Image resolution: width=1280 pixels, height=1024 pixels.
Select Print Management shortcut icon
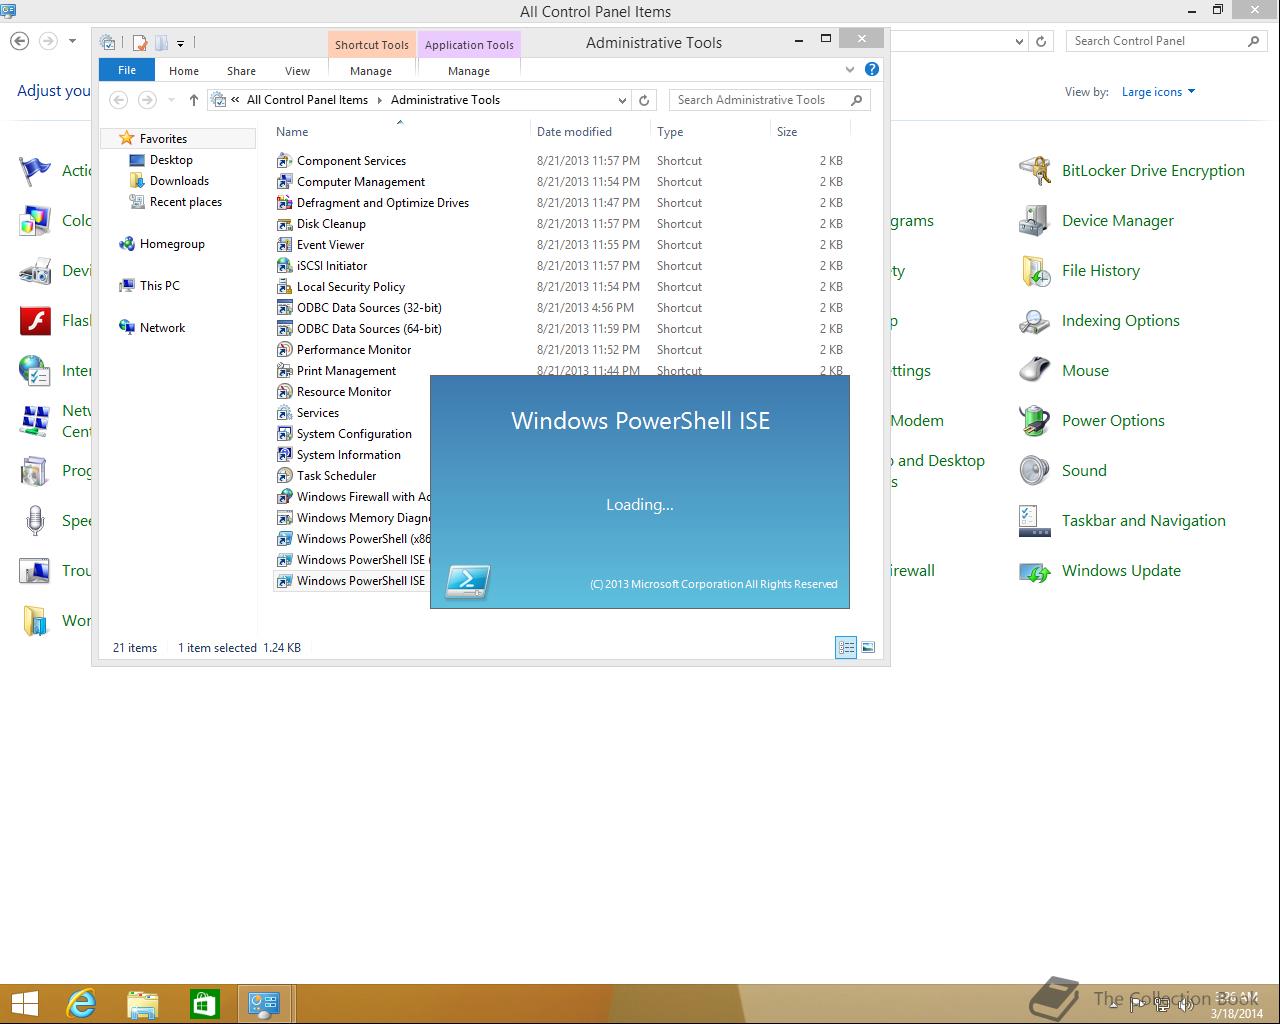point(285,371)
